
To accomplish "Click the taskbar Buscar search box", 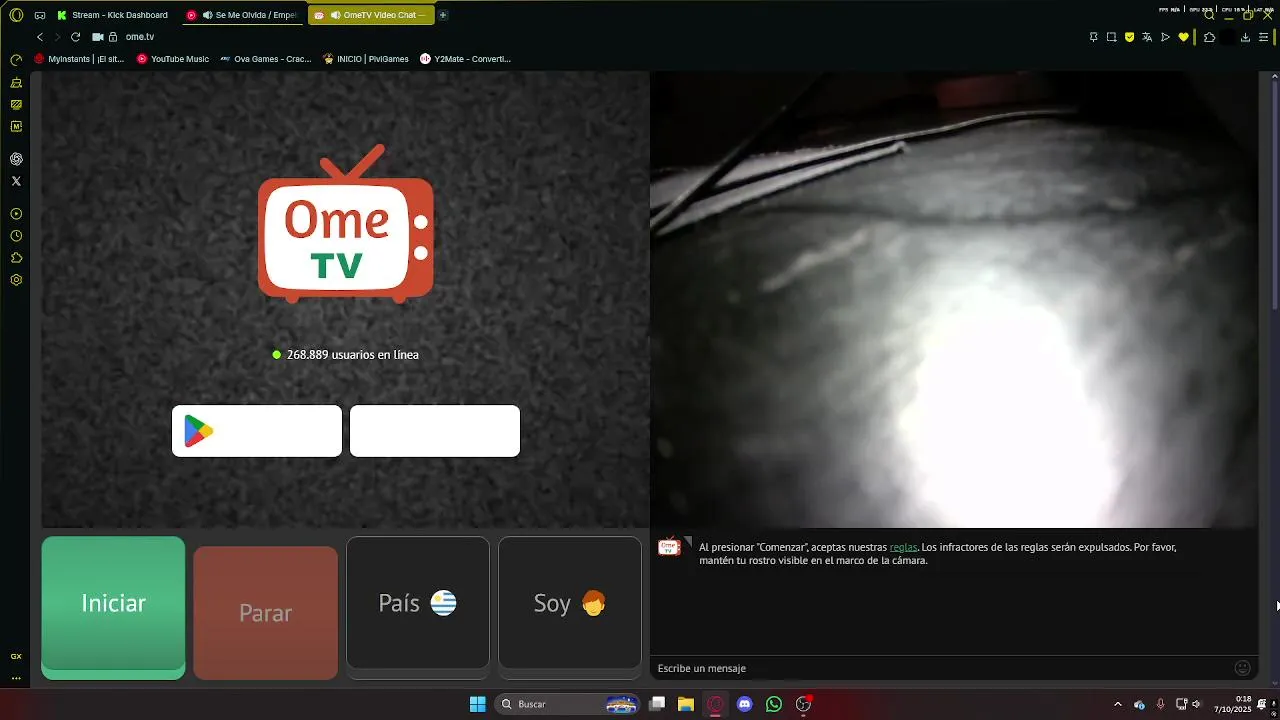I will 568,704.
